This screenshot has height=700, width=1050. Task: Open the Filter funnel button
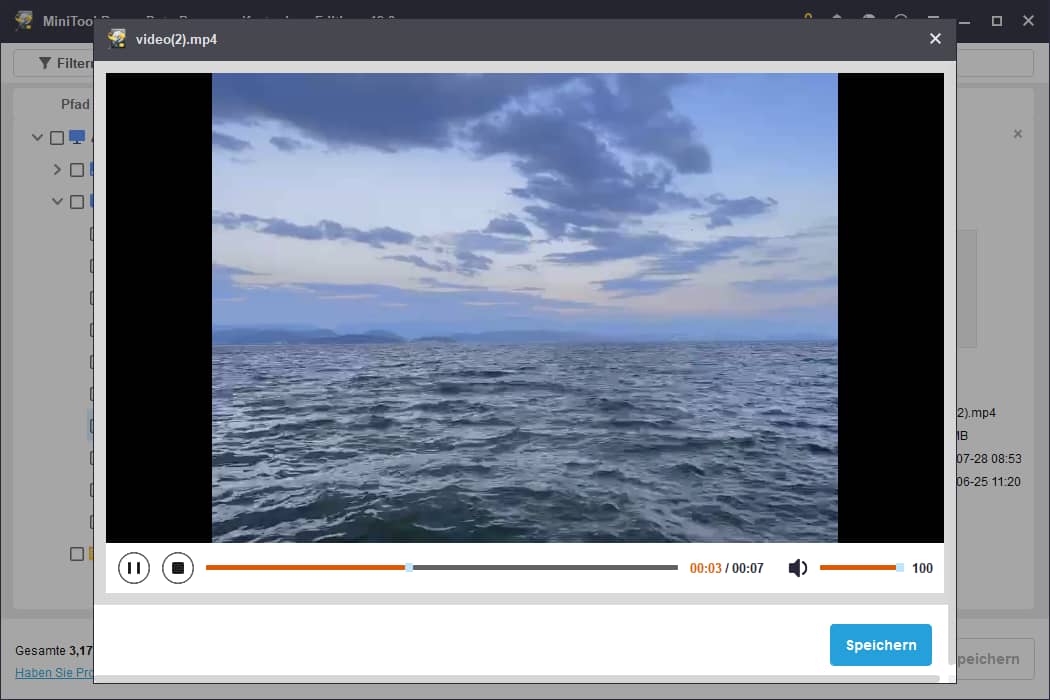point(55,63)
